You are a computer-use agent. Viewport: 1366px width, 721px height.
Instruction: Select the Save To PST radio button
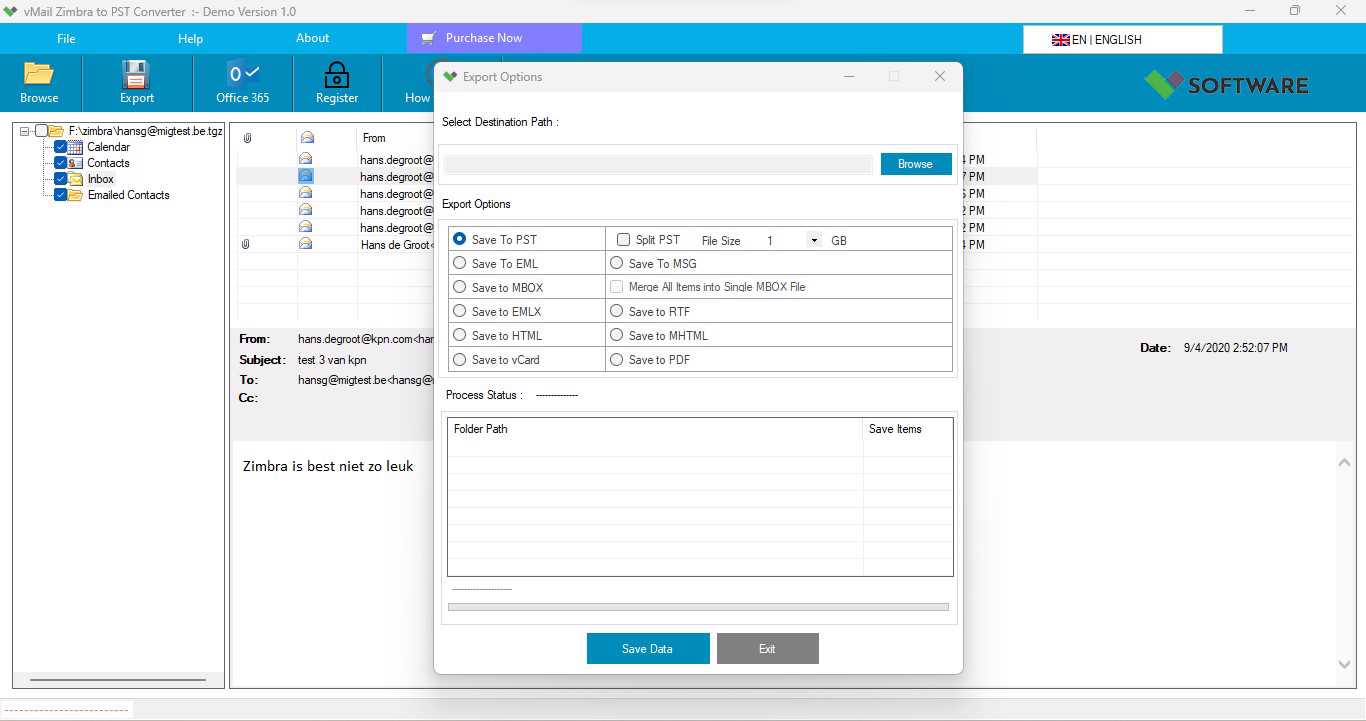point(460,239)
